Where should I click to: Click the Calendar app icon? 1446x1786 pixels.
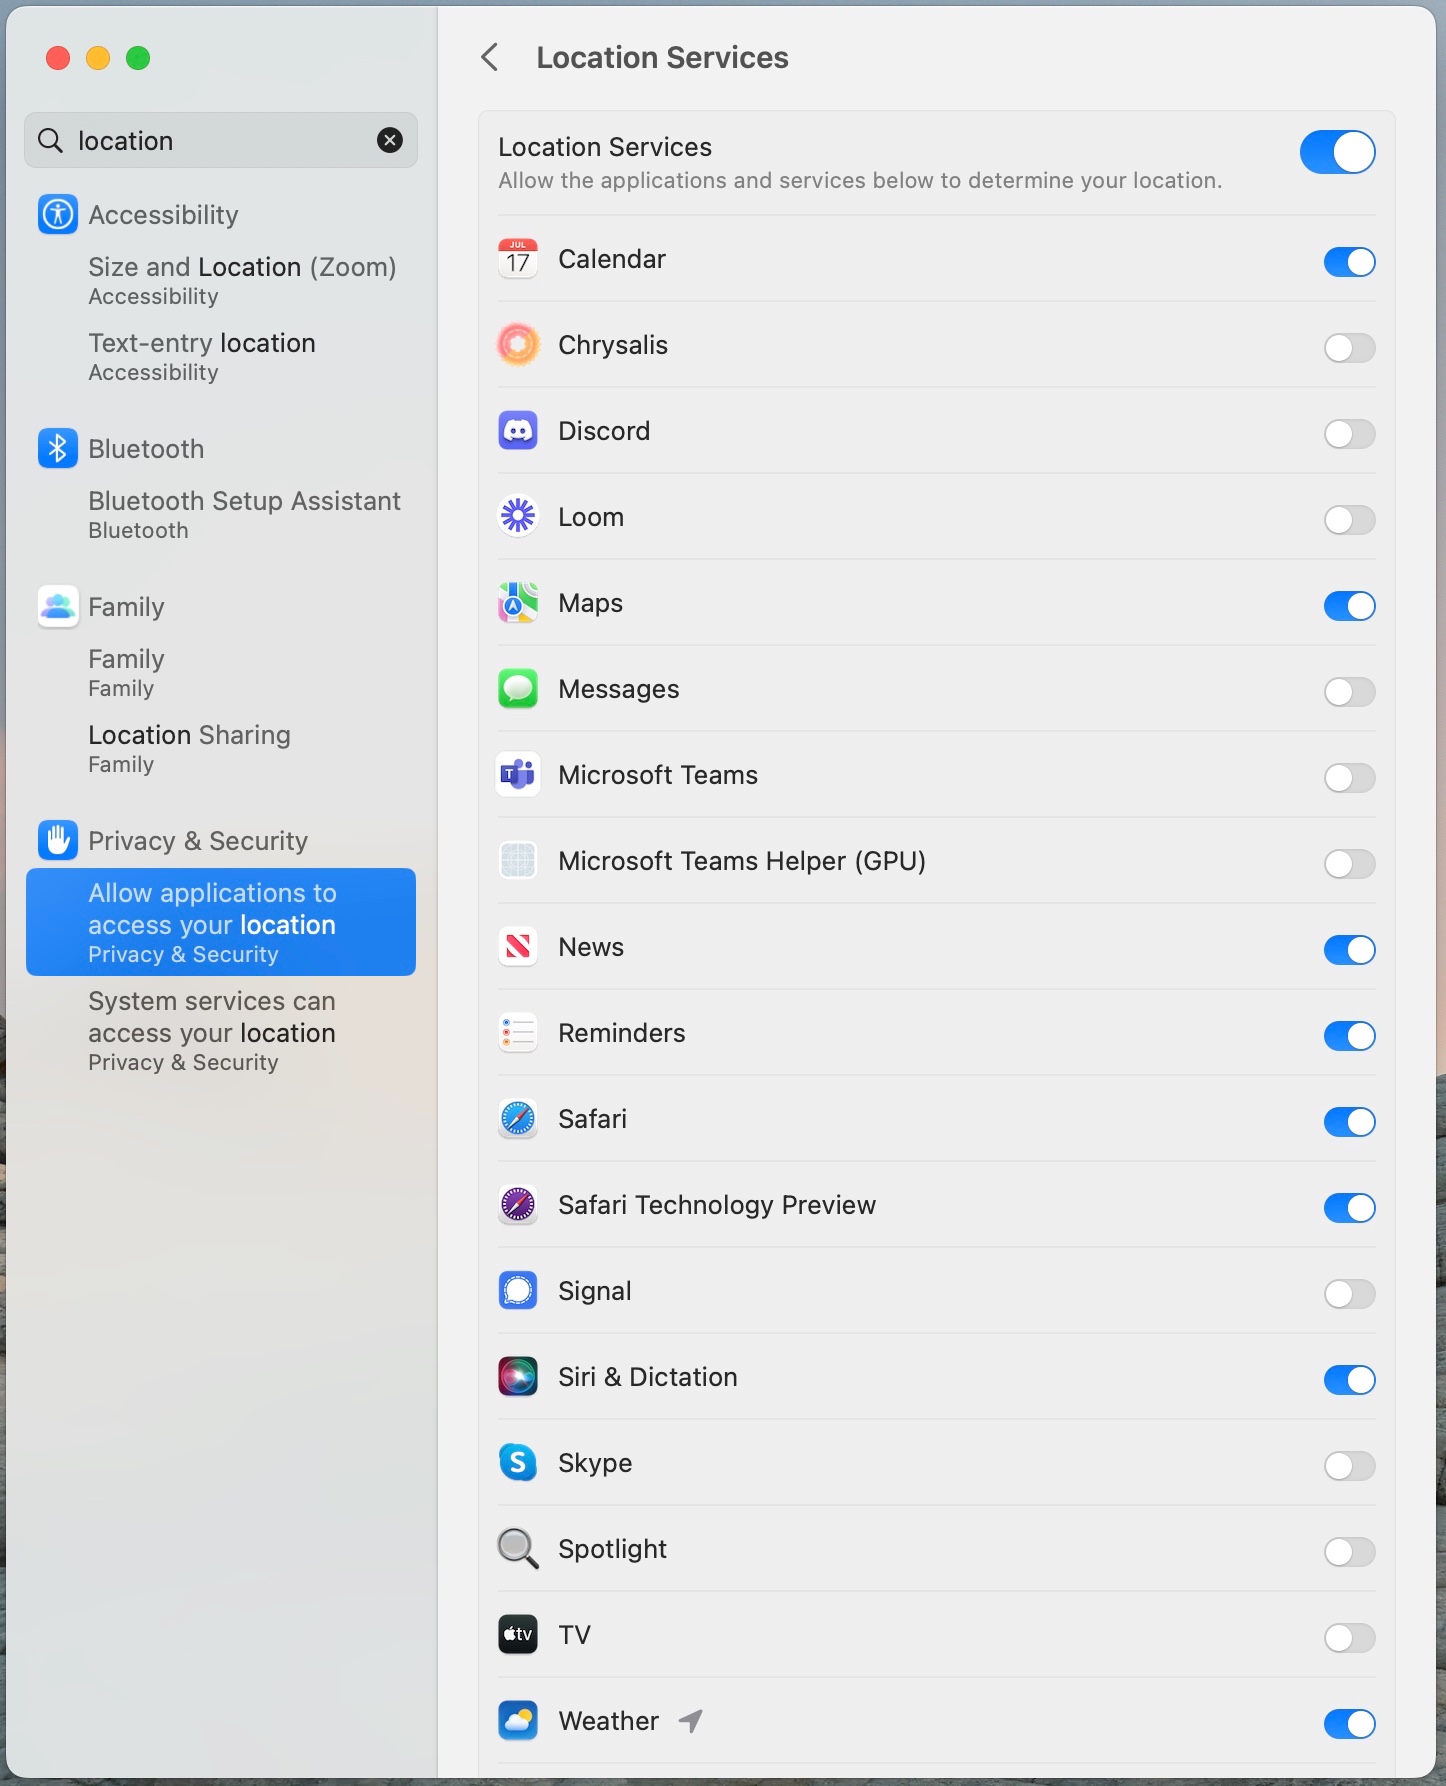pos(518,259)
